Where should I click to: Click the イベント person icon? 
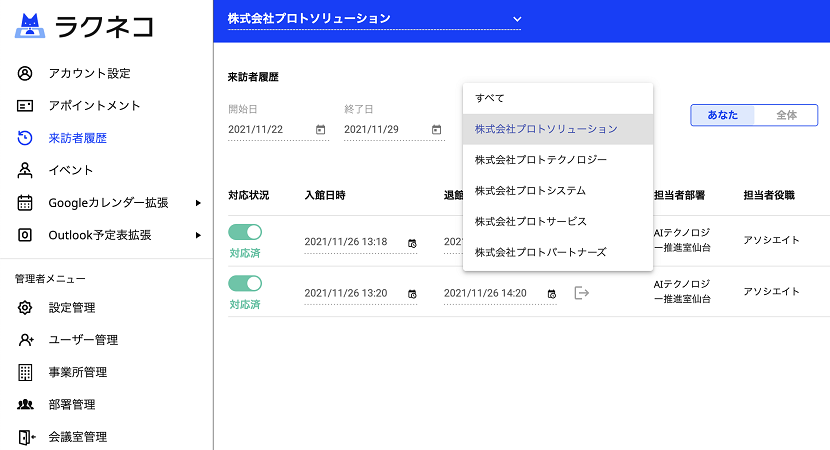[25, 170]
